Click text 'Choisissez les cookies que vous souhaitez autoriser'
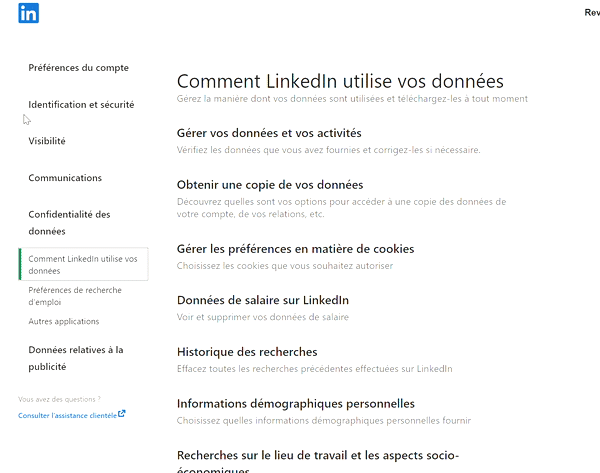This screenshot has height=473, width=600. [x=285, y=266]
